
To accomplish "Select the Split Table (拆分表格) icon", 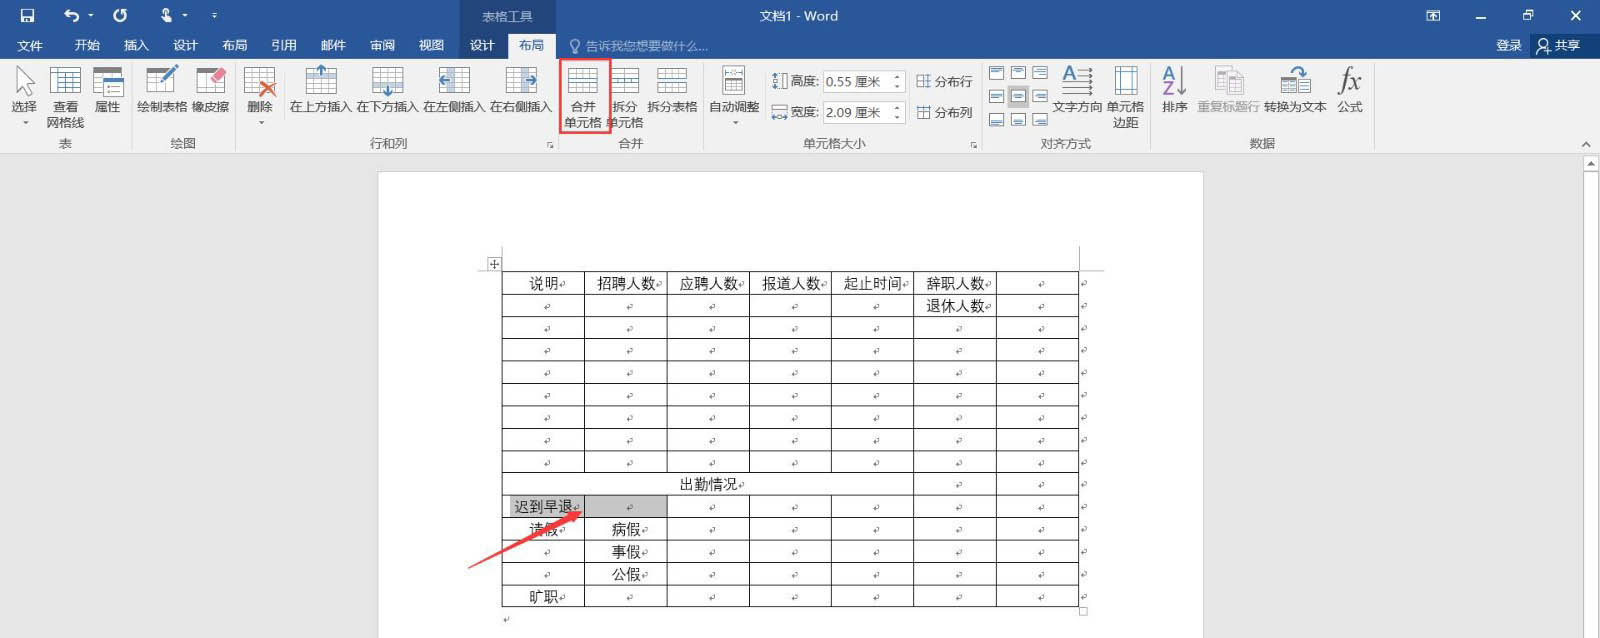I will pyautogui.click(x=672, y=90).
